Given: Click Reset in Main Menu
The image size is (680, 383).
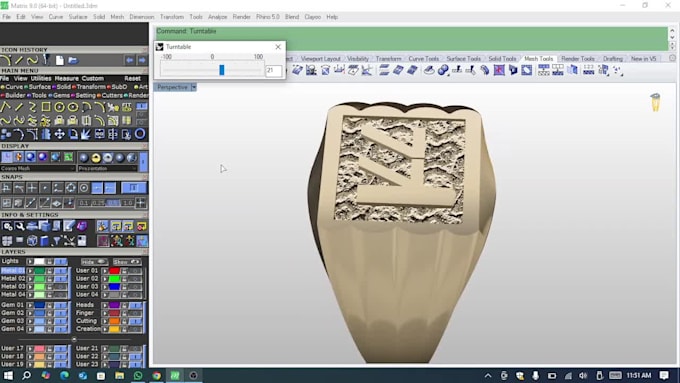Looking at the screenshot, I should coord(132,79).
